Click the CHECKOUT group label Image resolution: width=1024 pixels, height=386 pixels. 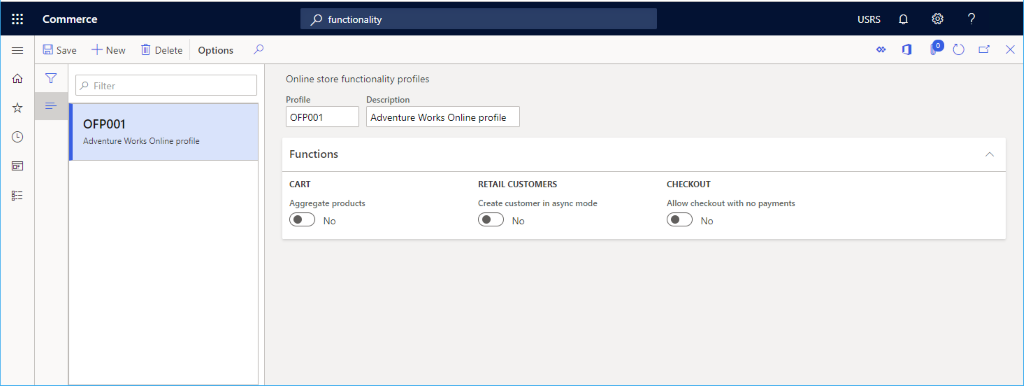point(688,184)
